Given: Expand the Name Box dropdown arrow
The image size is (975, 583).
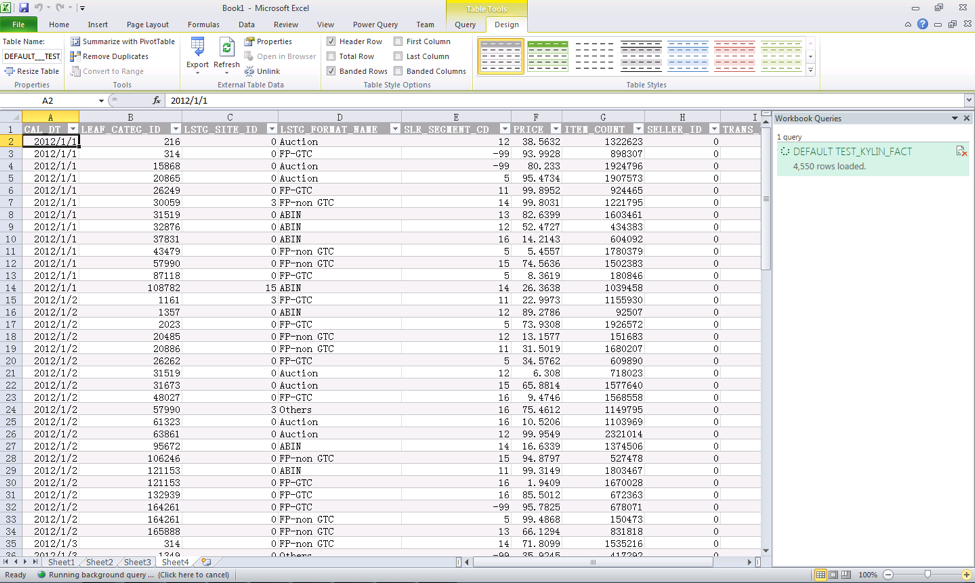Looking at the screenshot, I should pos(101,101).
